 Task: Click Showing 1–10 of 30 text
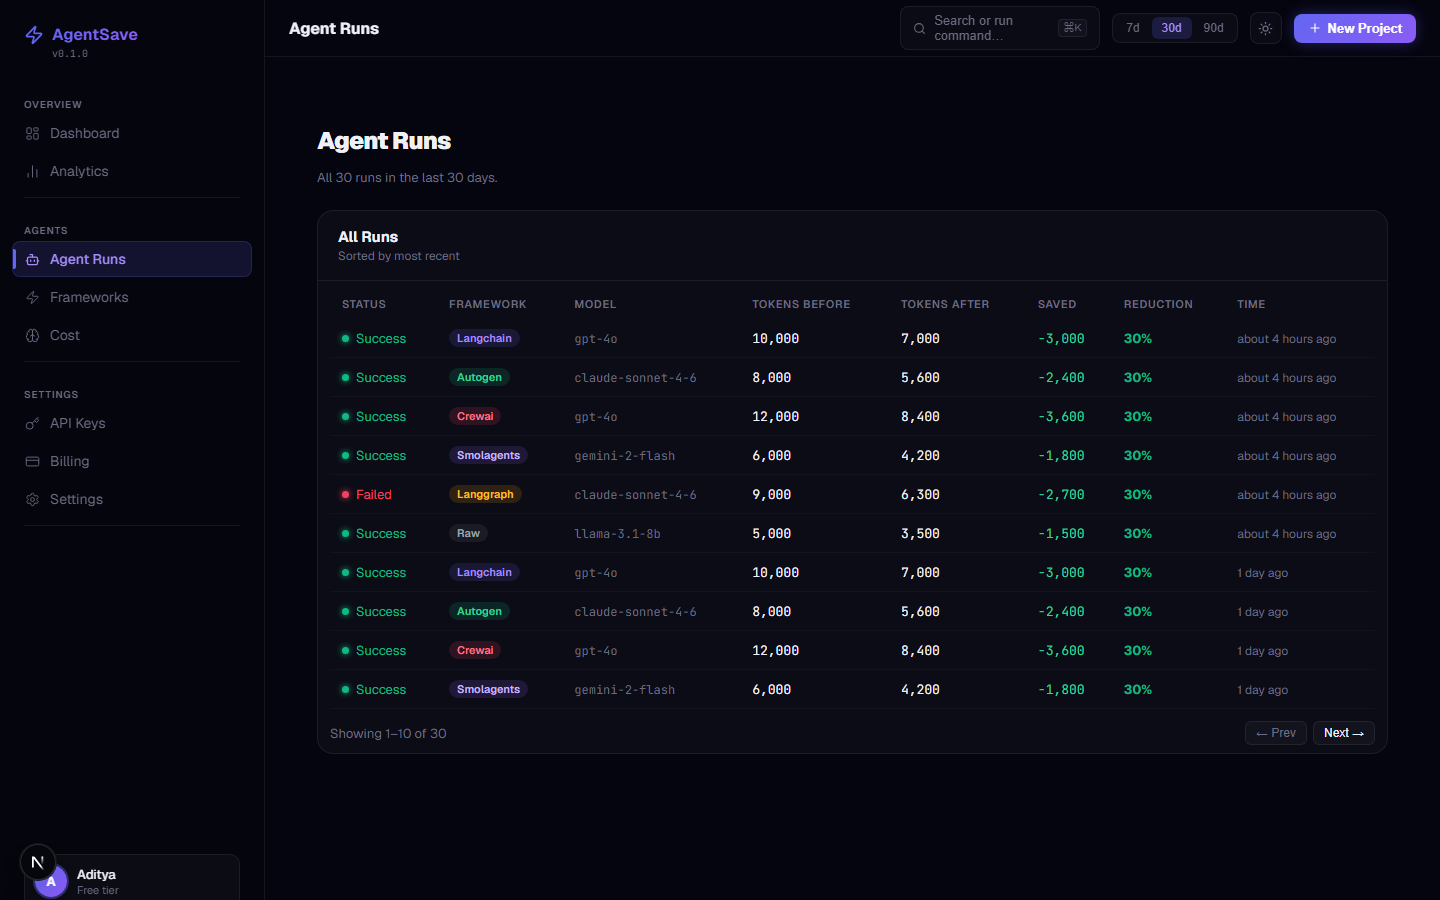388,734
